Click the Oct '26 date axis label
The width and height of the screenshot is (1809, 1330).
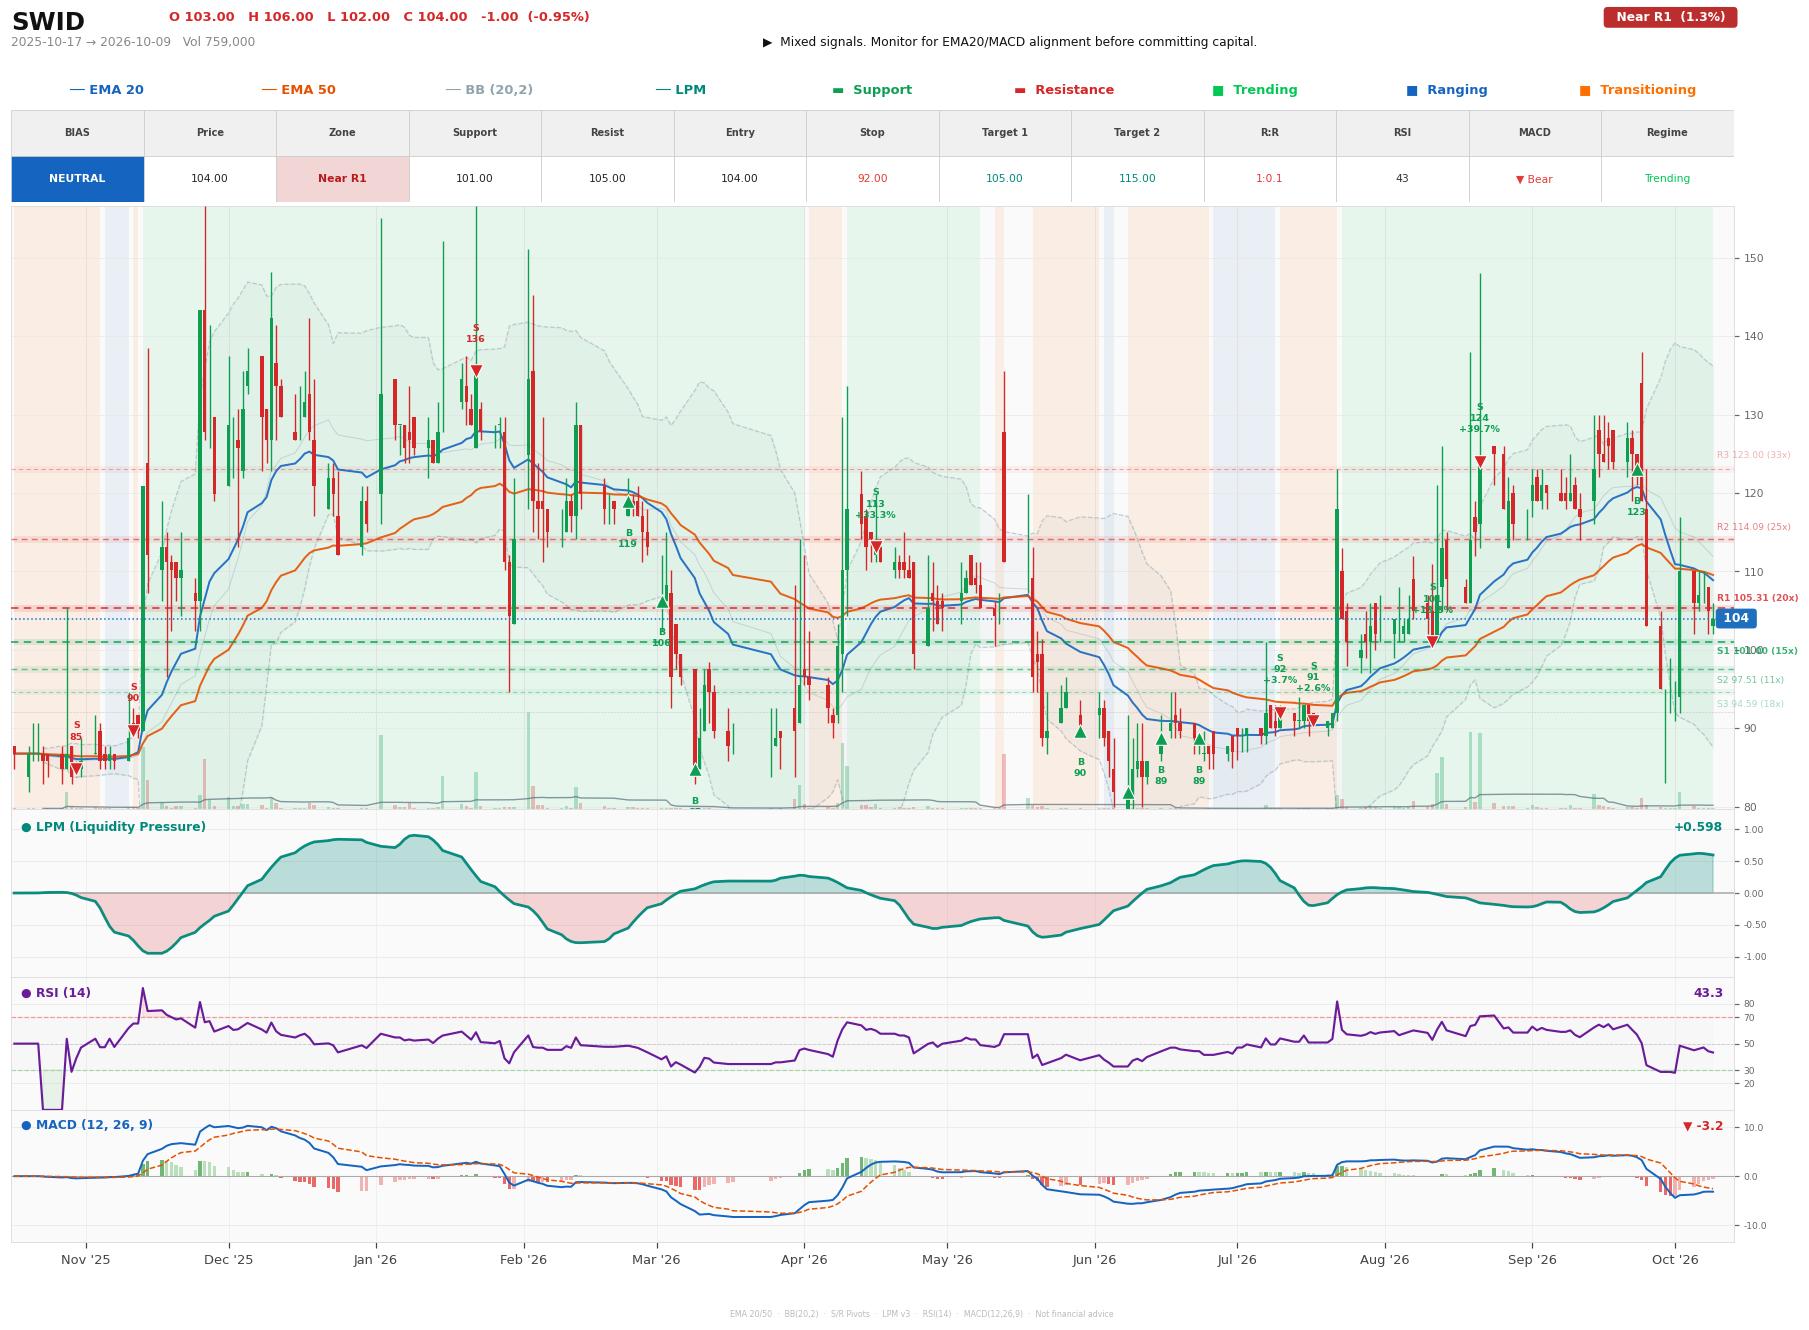(1676, 1260)
